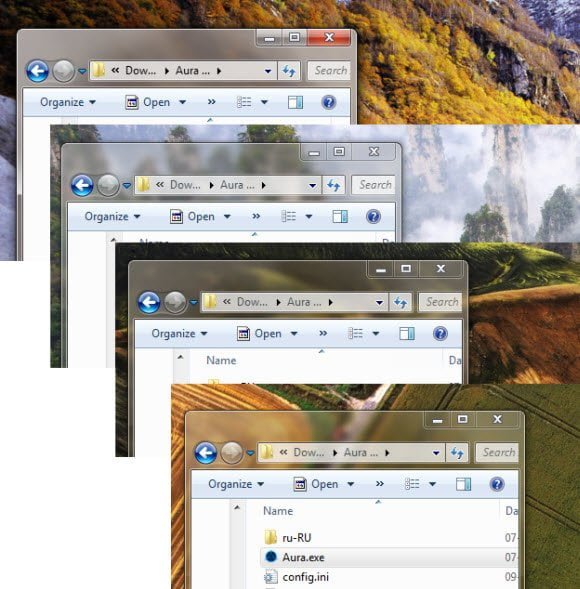Viewport: 580px width, 589px height.
Task: Open view options dropdown arrow in topmost window
Action: [264, 102]
